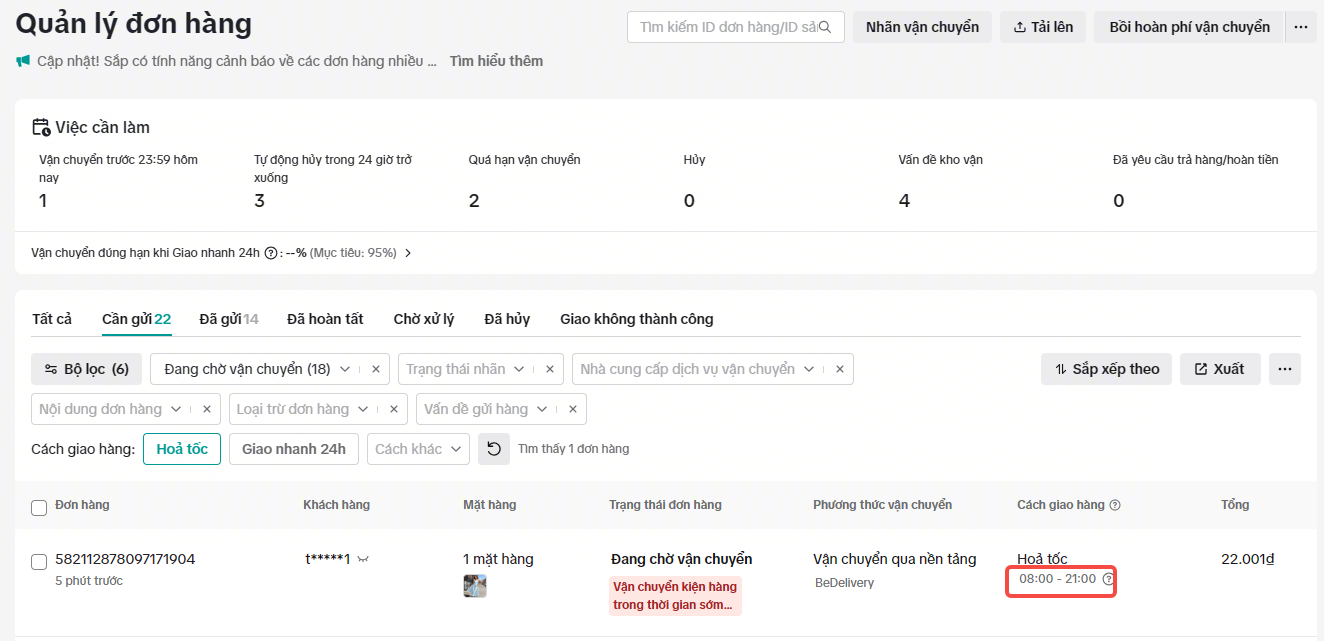Click chat icon beside customer t*****1
Image resolution: width=1324 pixels, height=641 pixels.
point(363,560)
